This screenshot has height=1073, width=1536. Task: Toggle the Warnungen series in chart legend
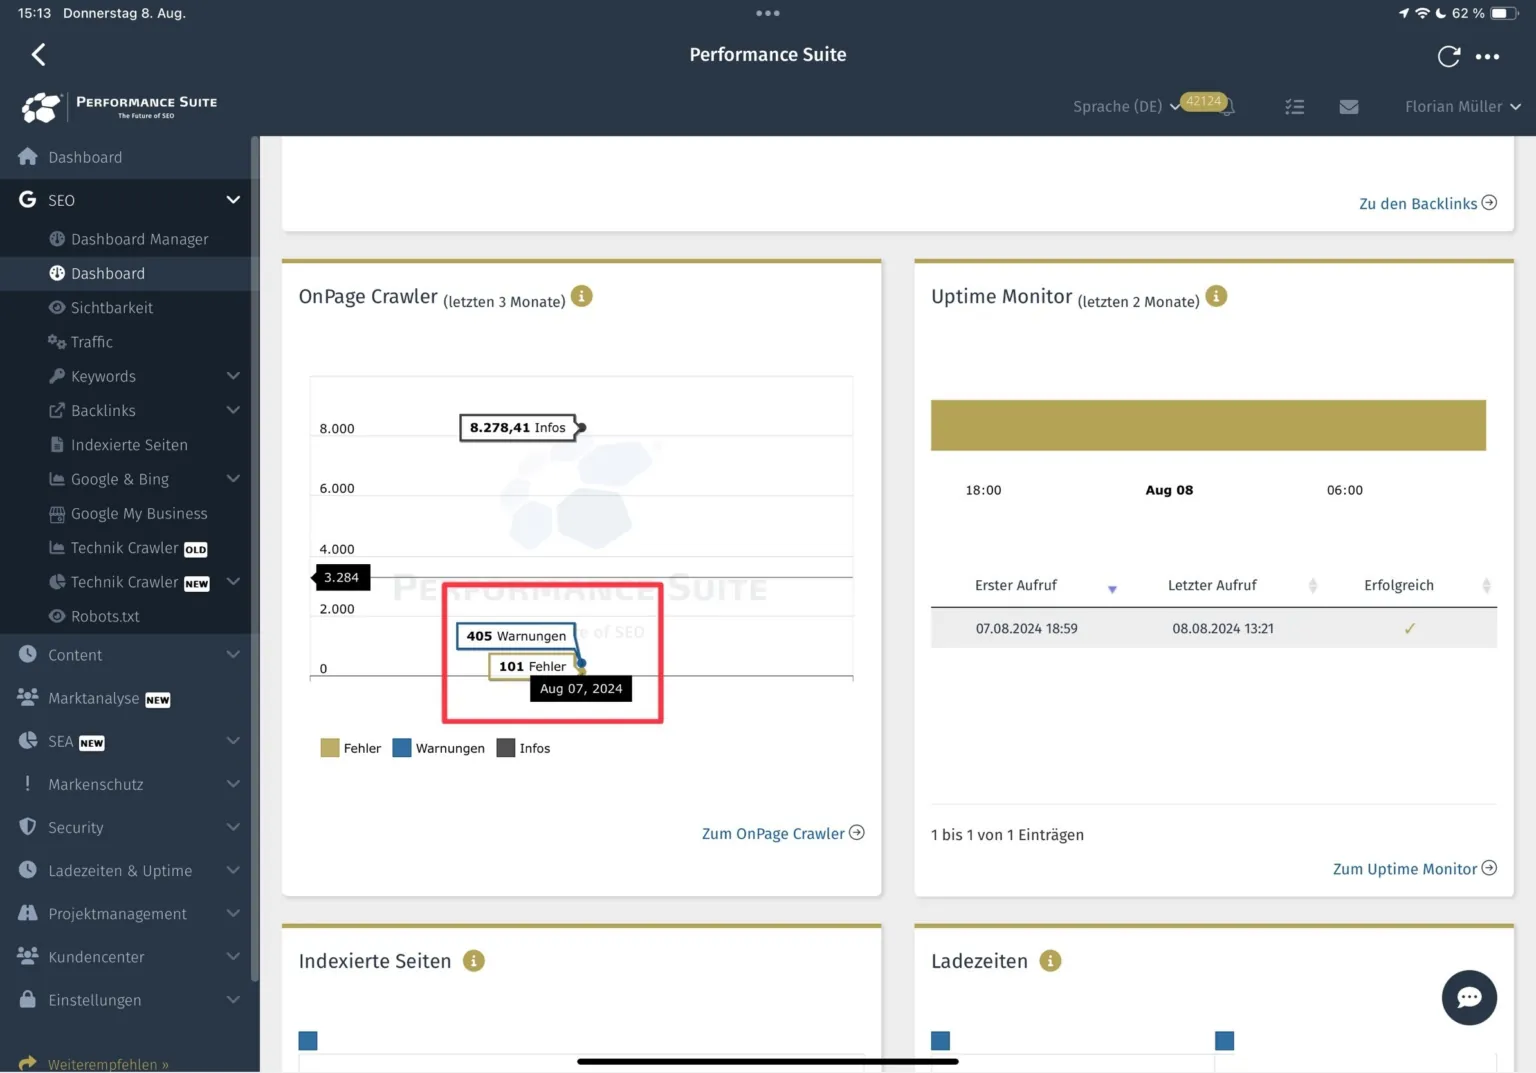point(439,748)
